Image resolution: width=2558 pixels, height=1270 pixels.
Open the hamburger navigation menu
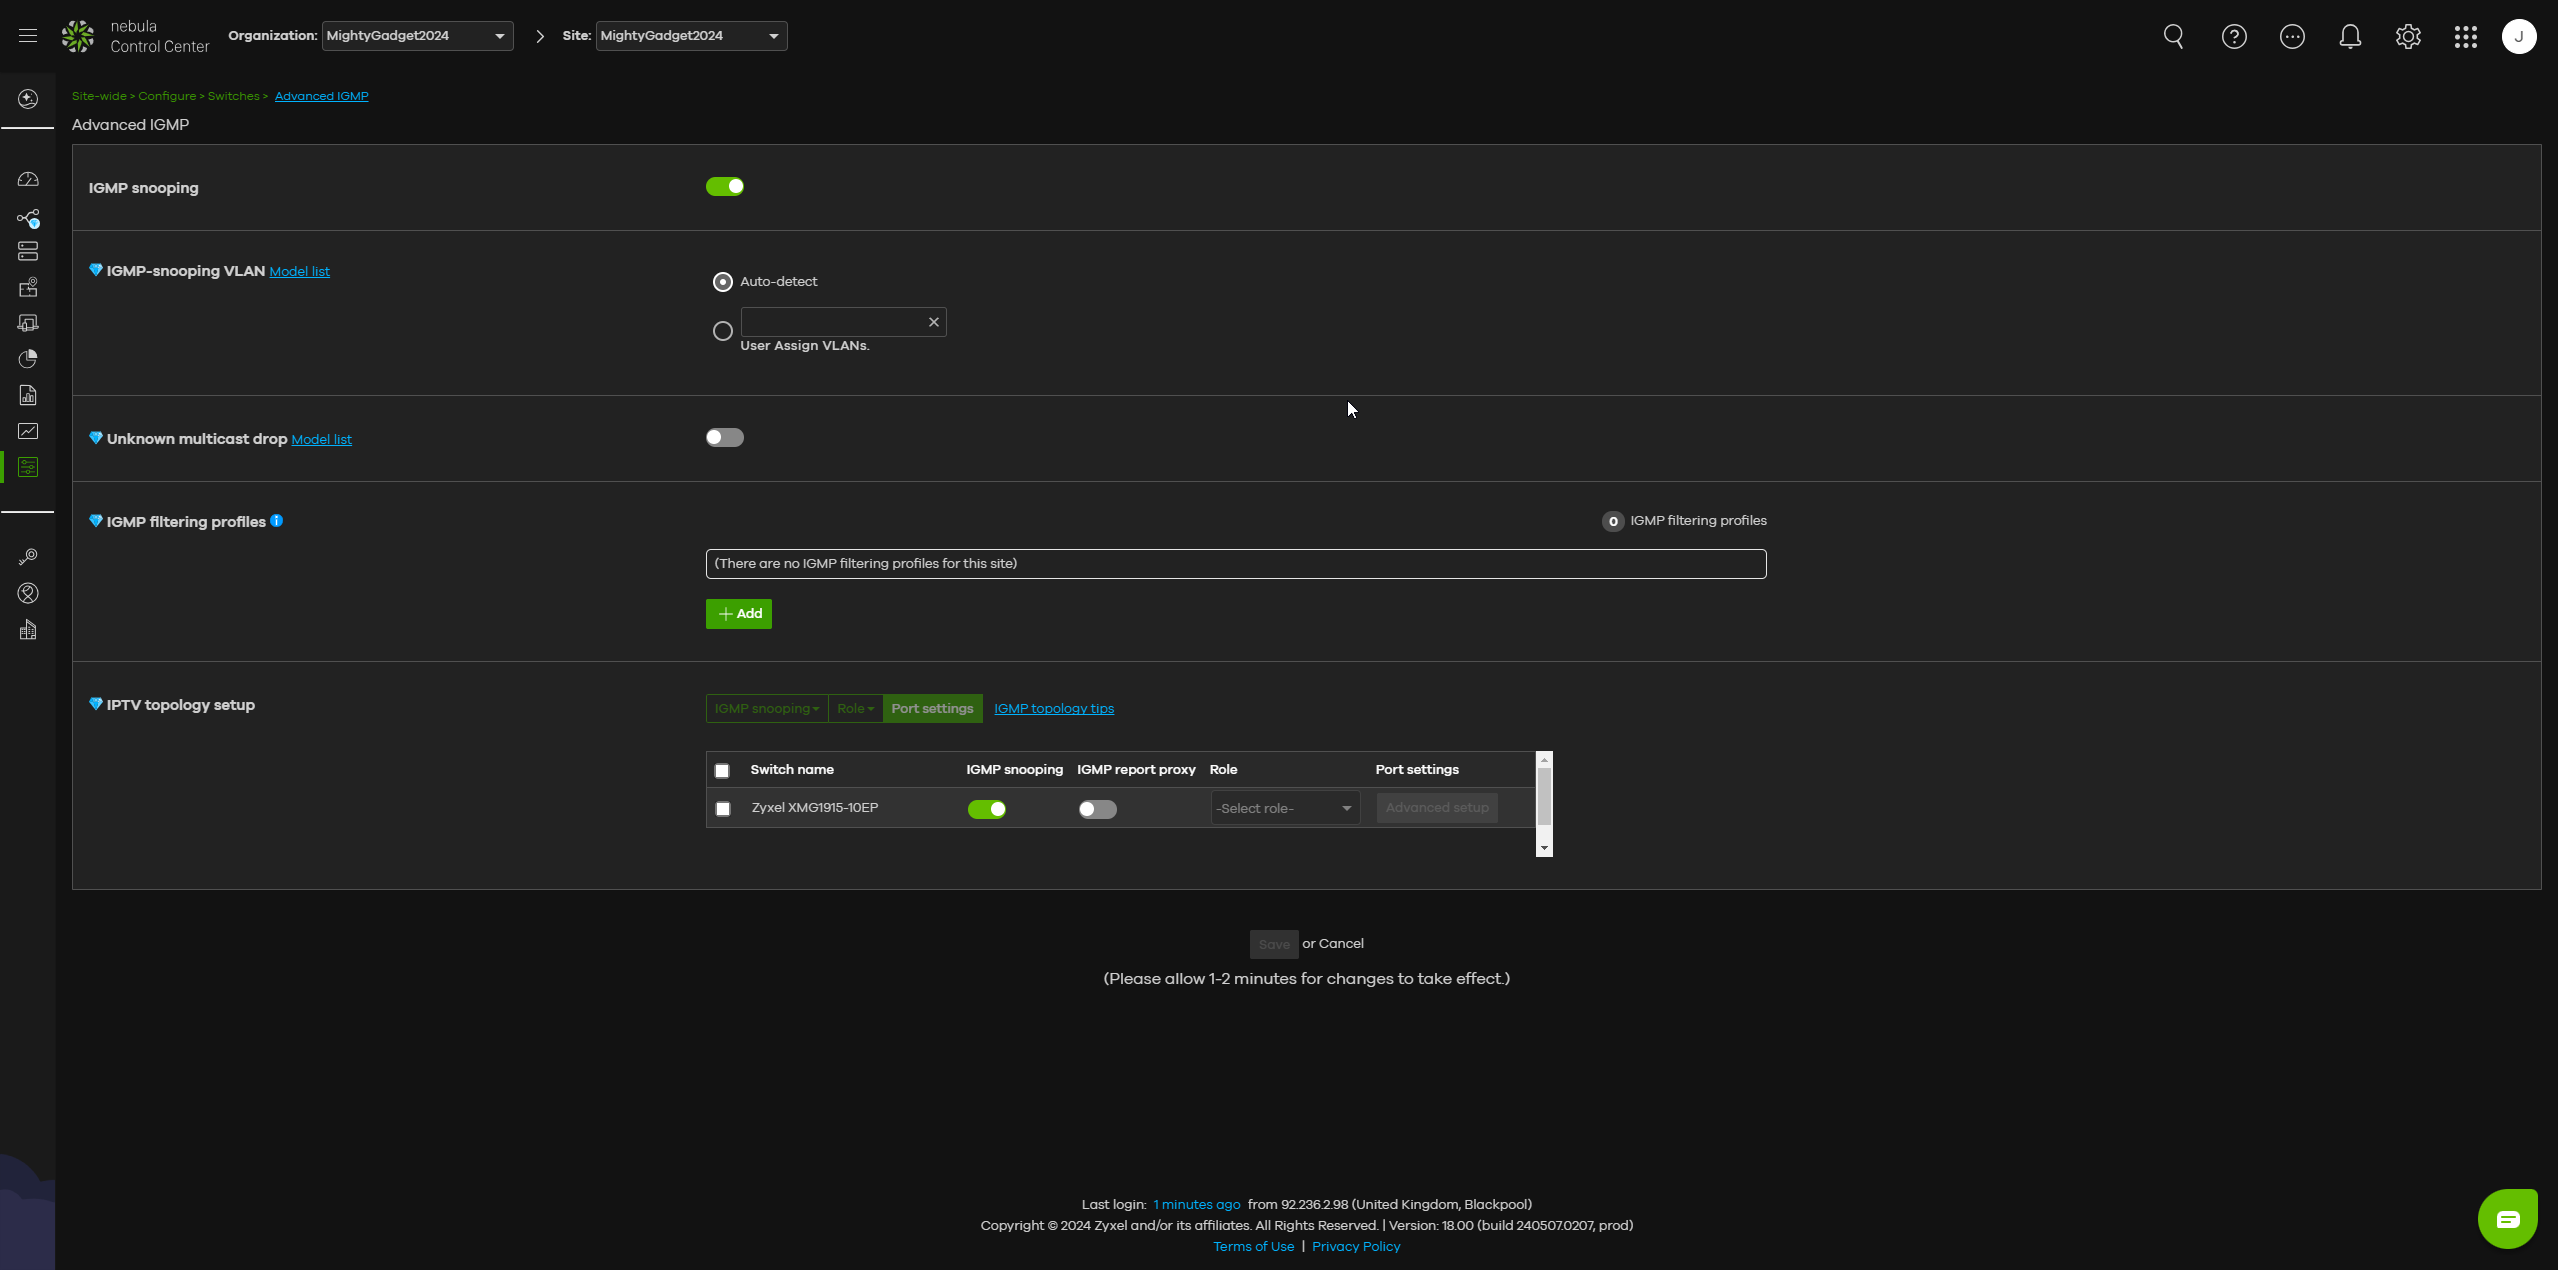click(28, 36)
